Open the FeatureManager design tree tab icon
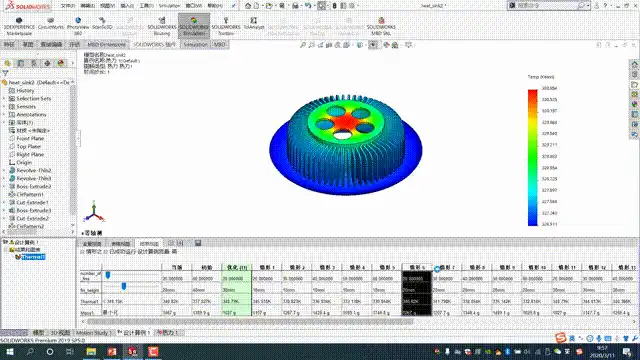 (x=7, y=63)
